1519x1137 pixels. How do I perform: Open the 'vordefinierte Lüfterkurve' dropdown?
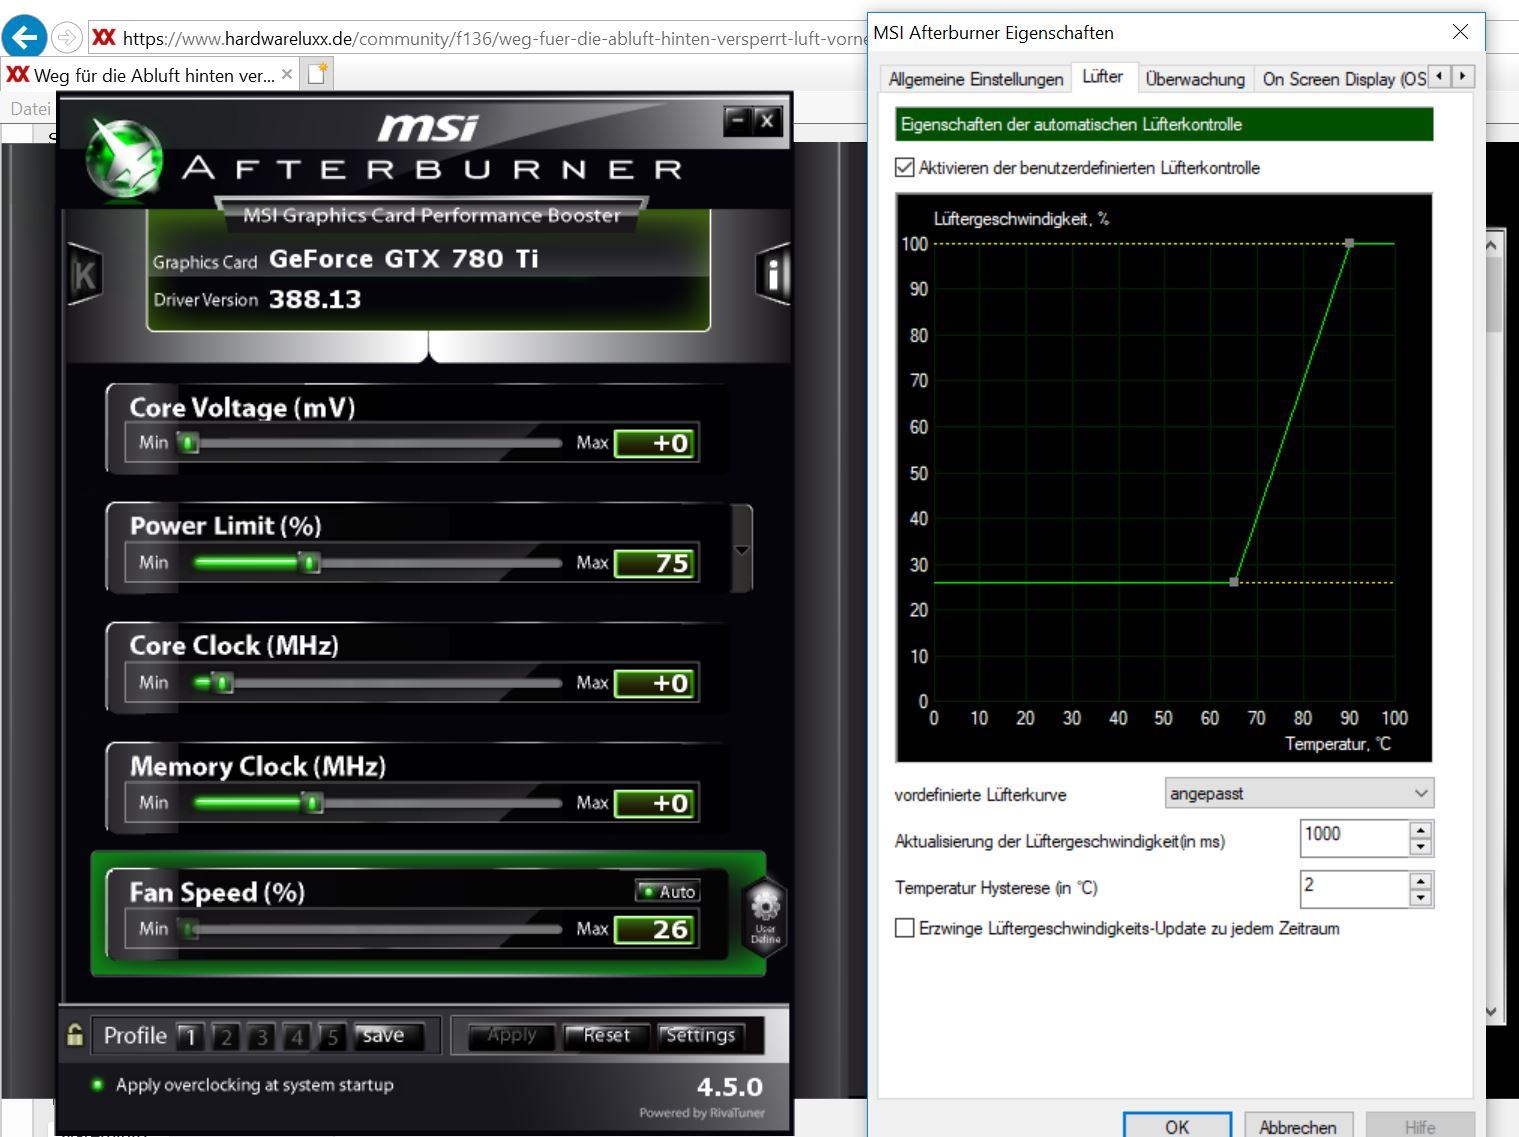tap(1299, 793)
